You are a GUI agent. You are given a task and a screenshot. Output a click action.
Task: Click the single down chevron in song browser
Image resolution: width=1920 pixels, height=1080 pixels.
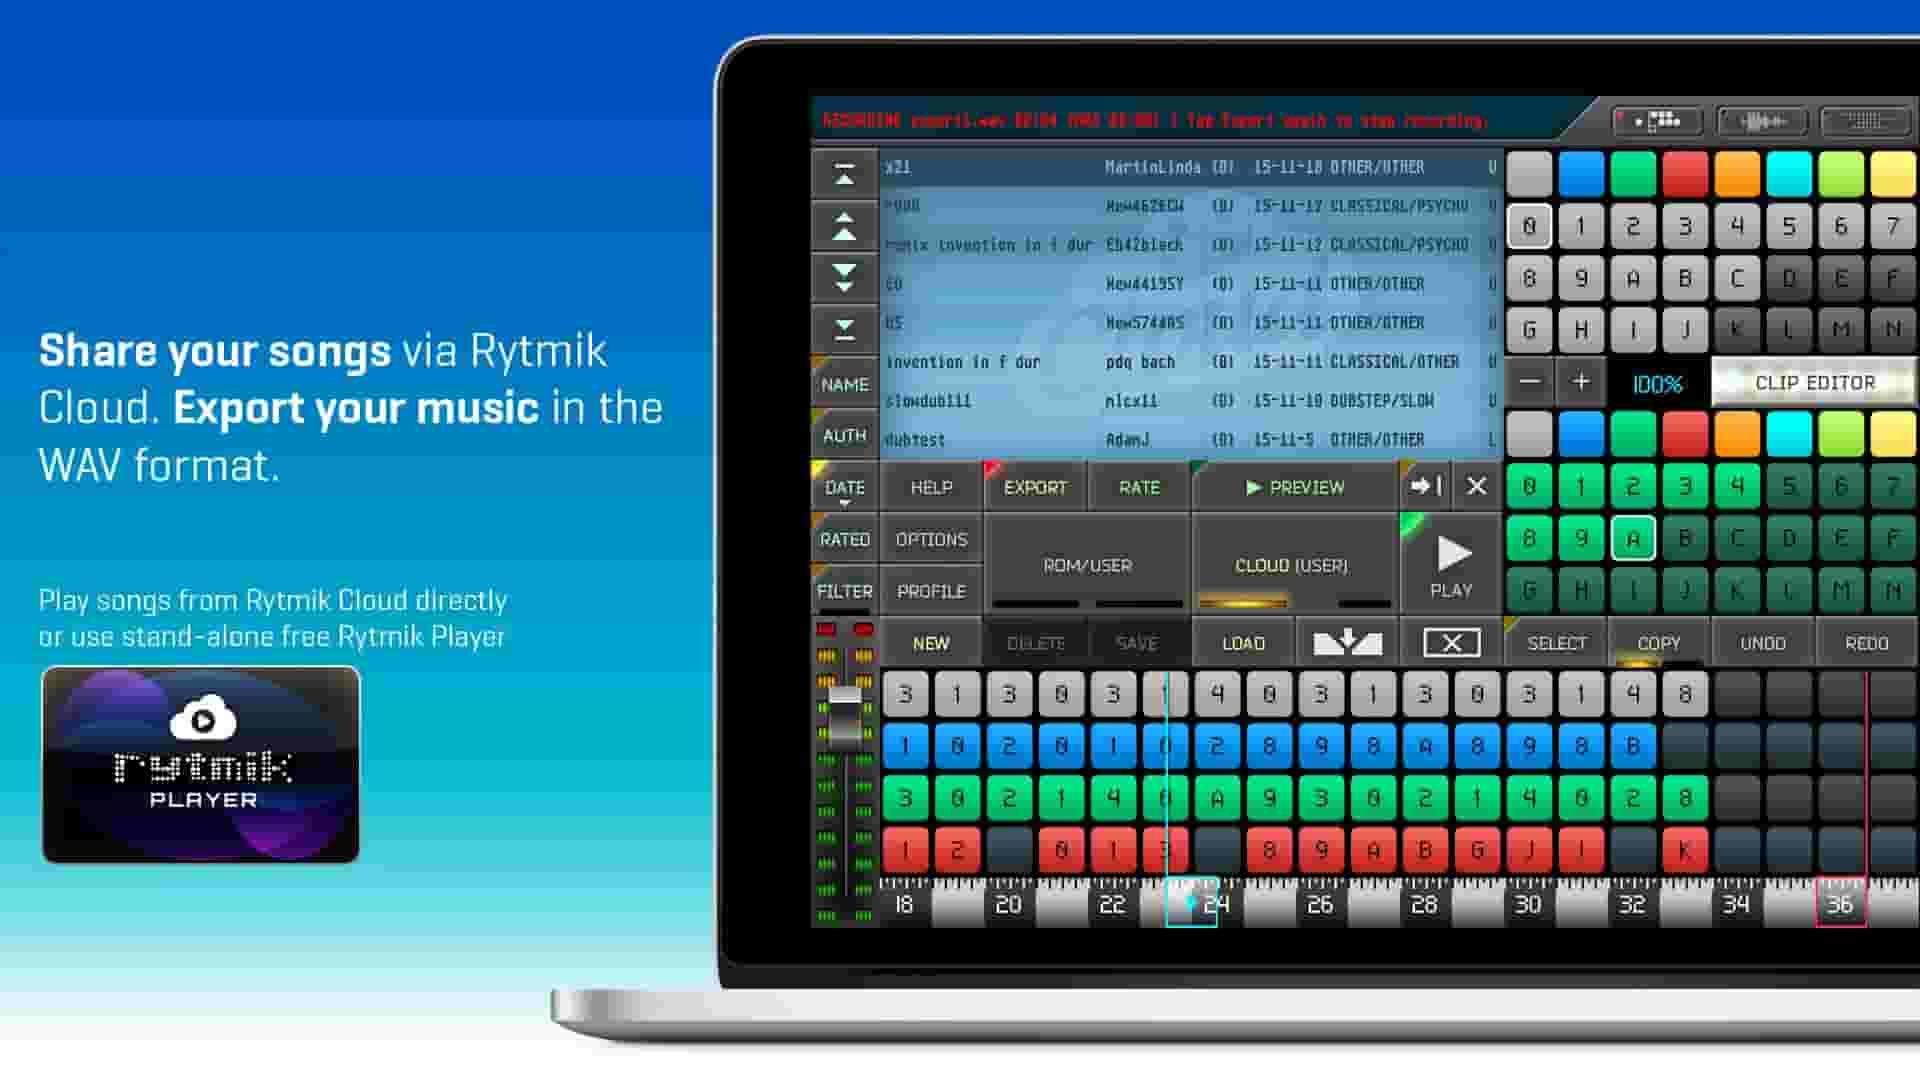pyautogui.click(x=845, y=277)
